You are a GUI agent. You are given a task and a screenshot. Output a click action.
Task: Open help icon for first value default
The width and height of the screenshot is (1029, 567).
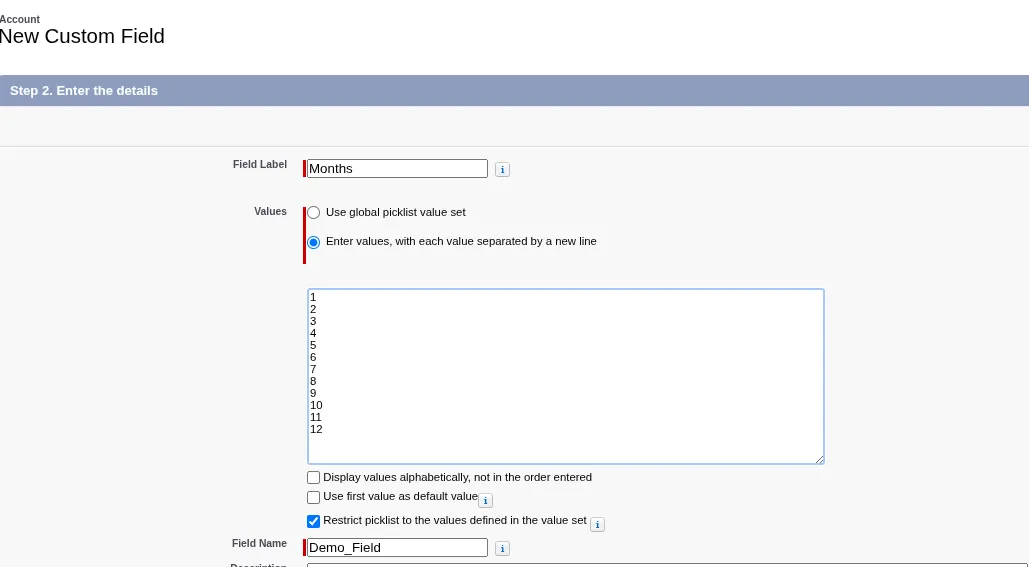click(485, 500)
